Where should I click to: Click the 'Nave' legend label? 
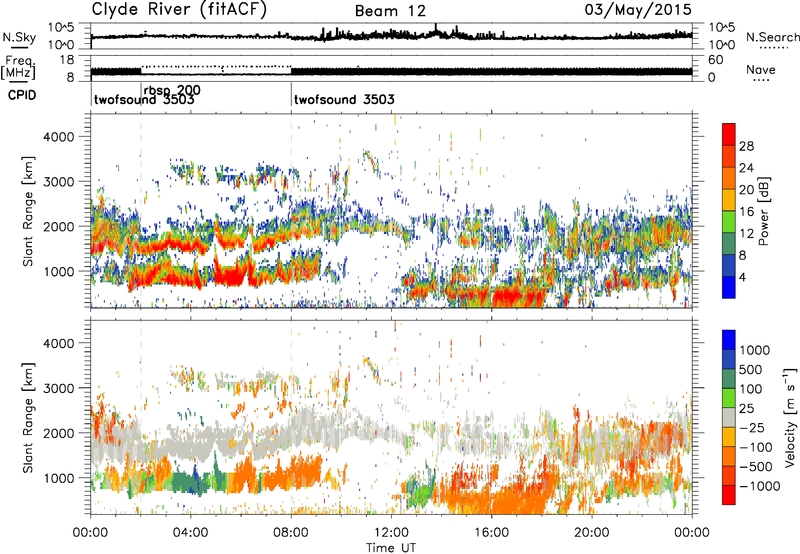coord(761,70)
